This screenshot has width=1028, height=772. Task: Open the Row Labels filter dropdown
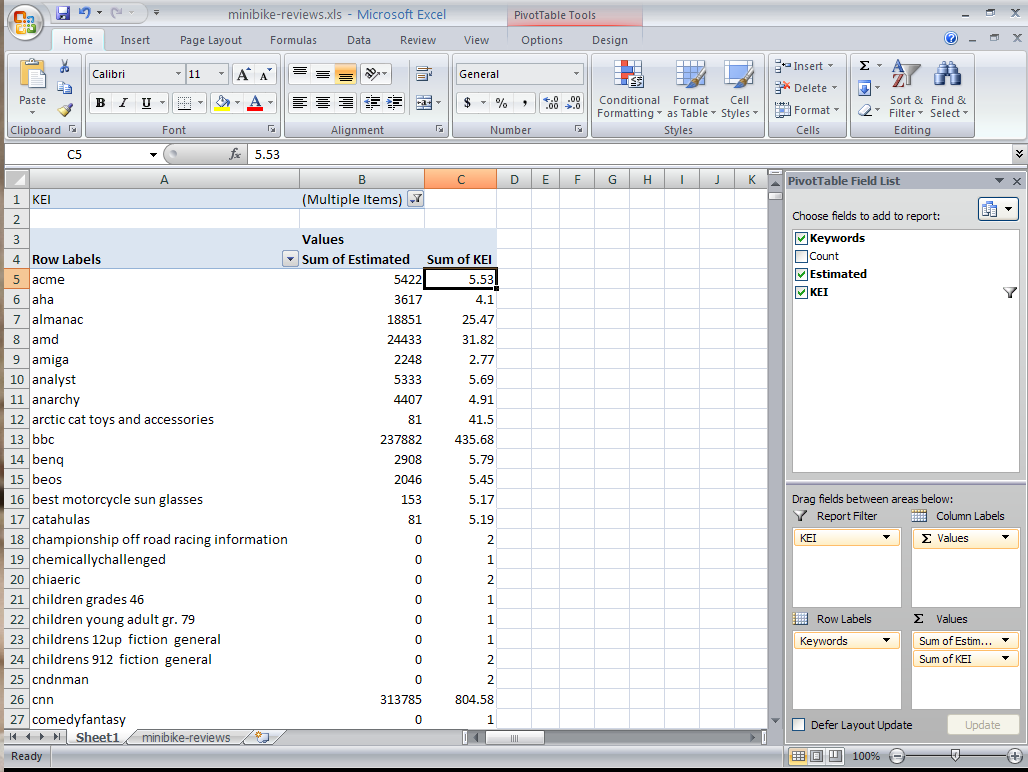point(290,259)
